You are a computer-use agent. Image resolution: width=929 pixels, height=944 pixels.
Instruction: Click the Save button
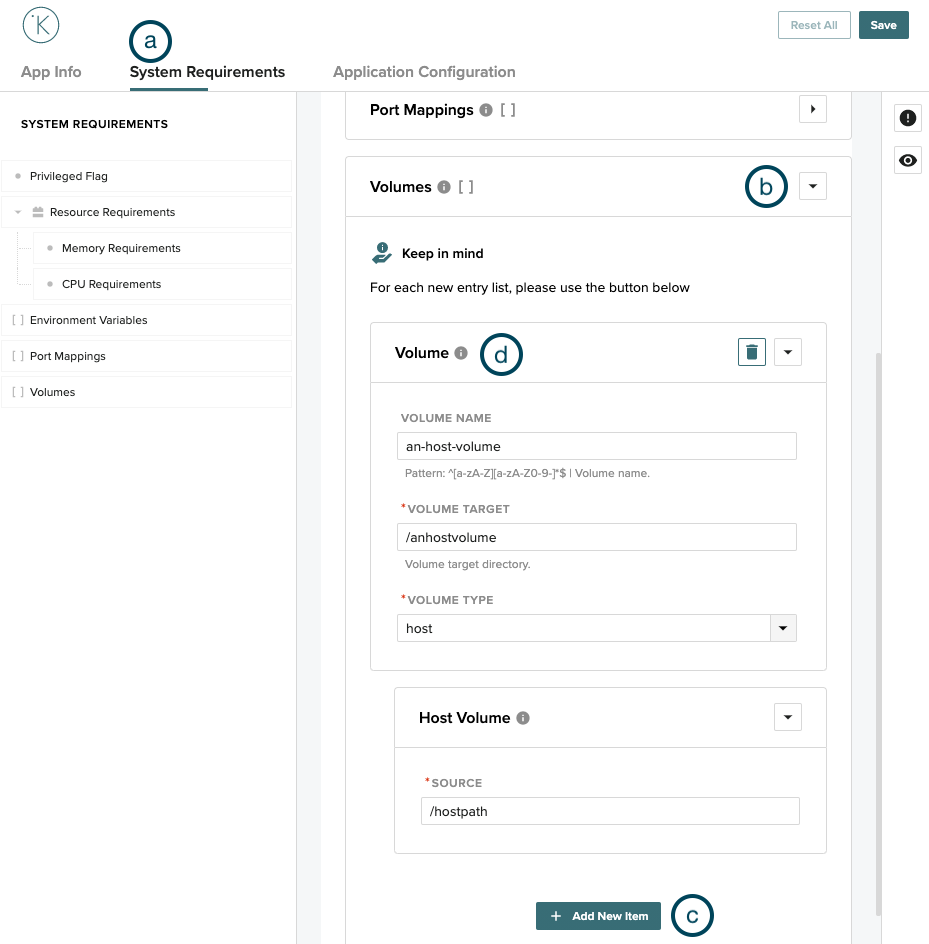point(883,25)
